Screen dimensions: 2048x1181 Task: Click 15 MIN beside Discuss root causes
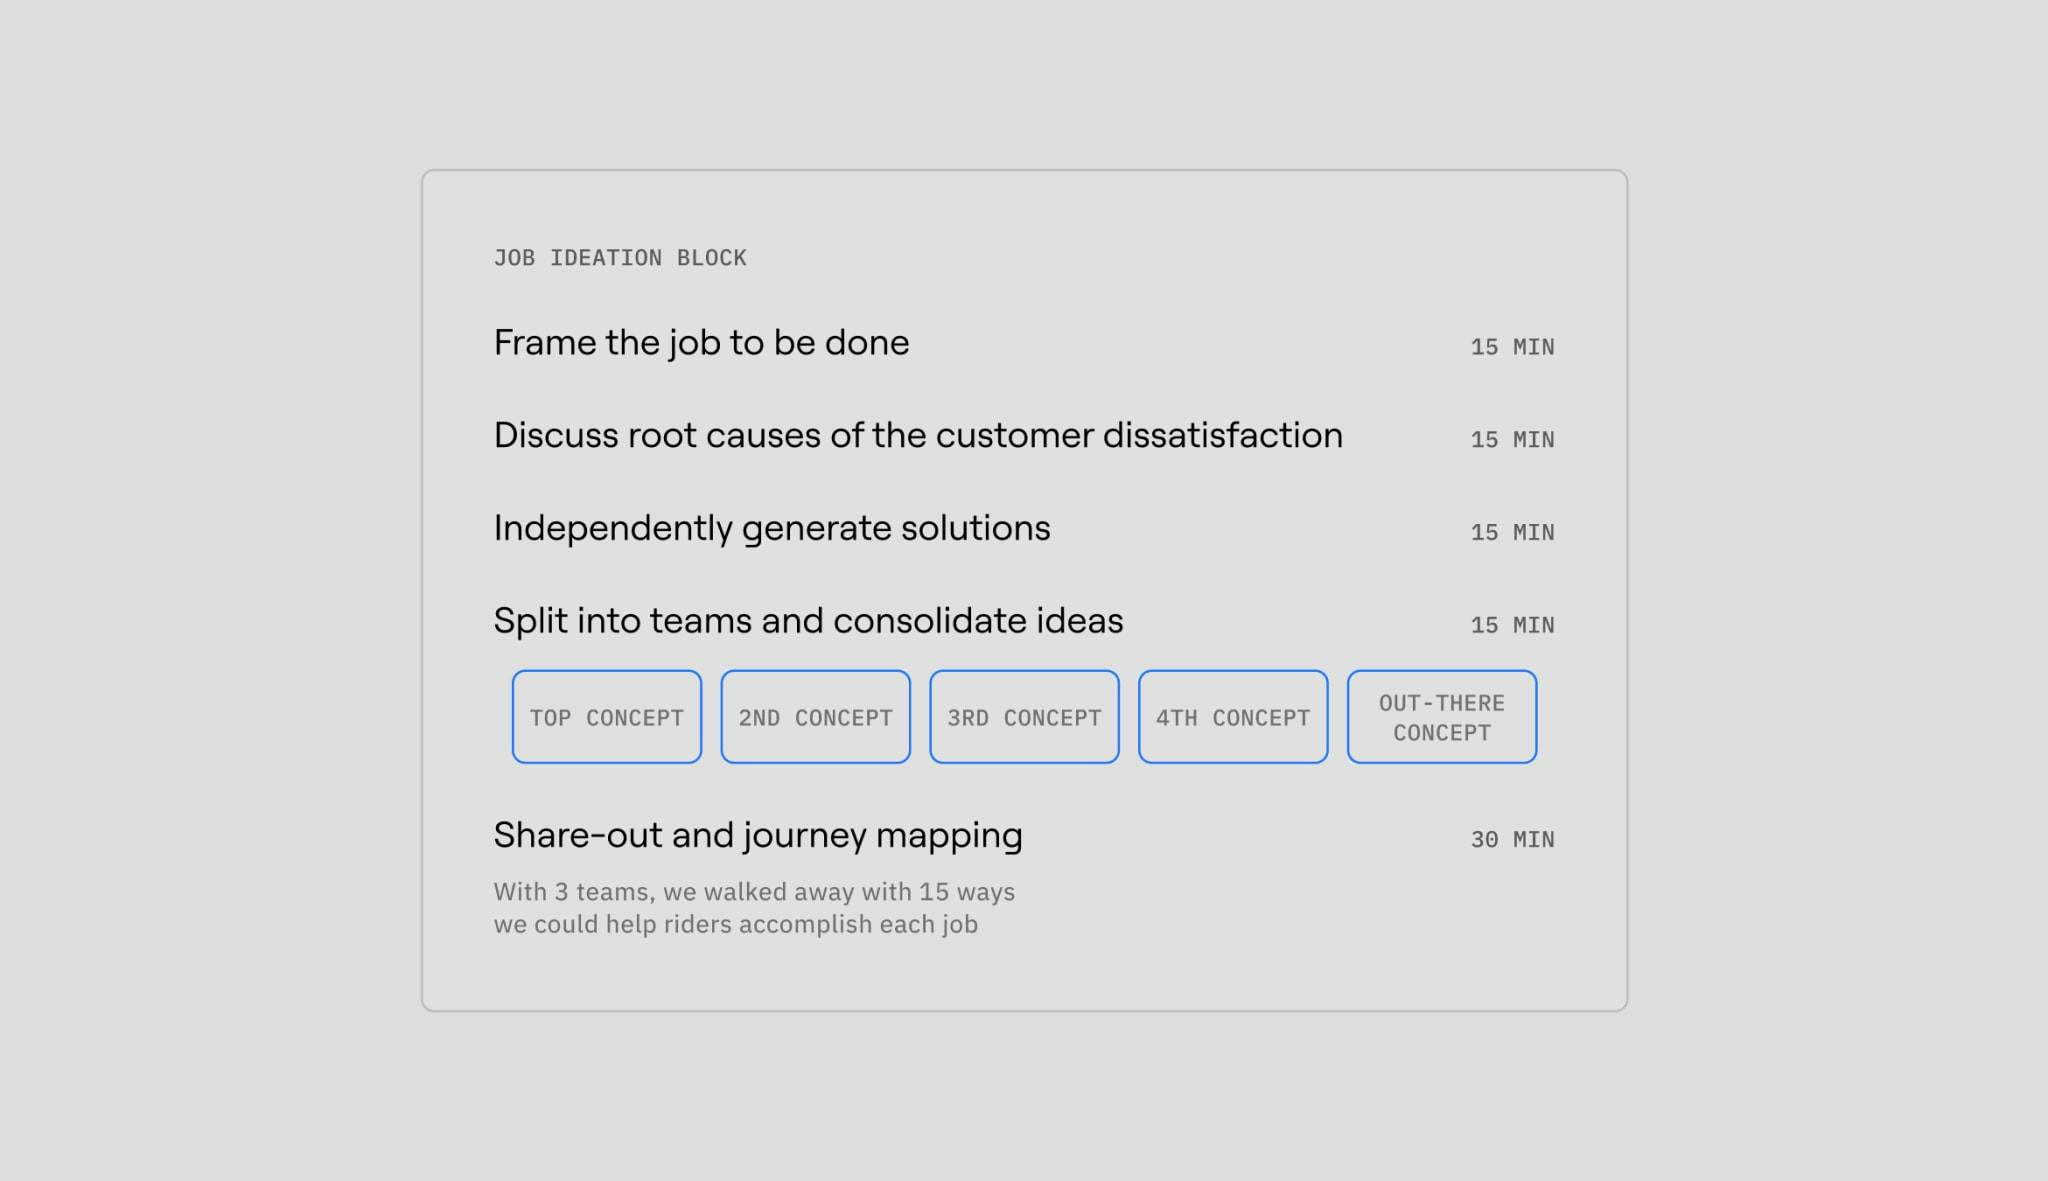pos(1512,440)
